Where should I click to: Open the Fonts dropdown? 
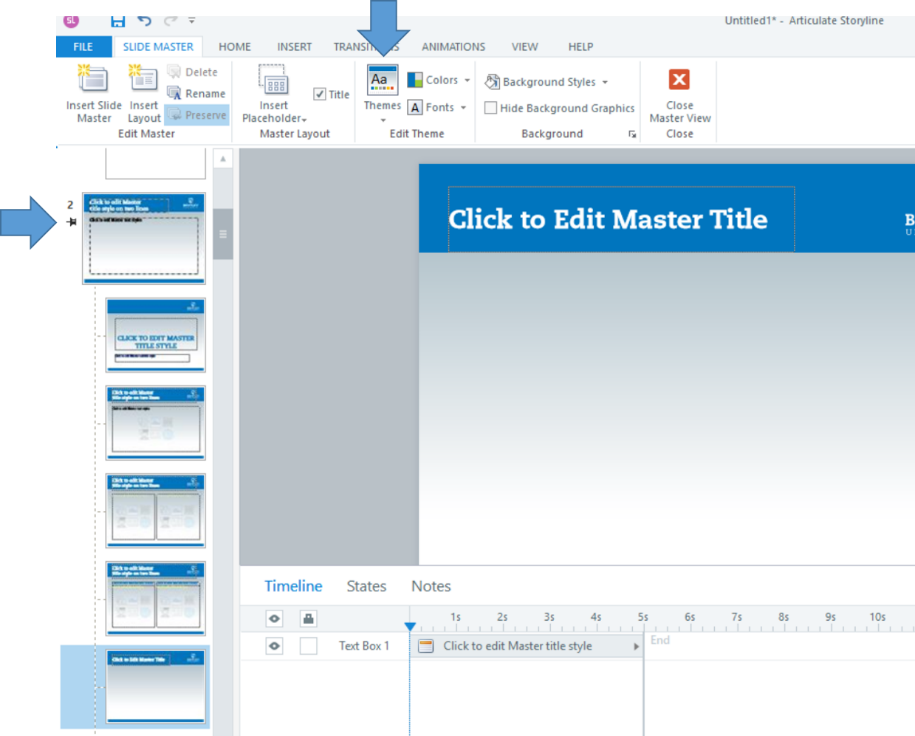pyautogui.click(x=438, y=107)
